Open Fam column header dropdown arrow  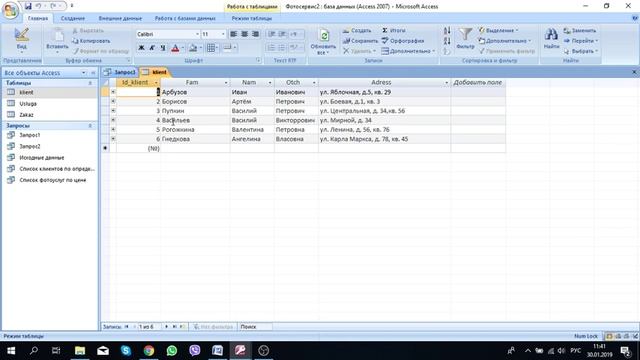(x=226, y=83)
